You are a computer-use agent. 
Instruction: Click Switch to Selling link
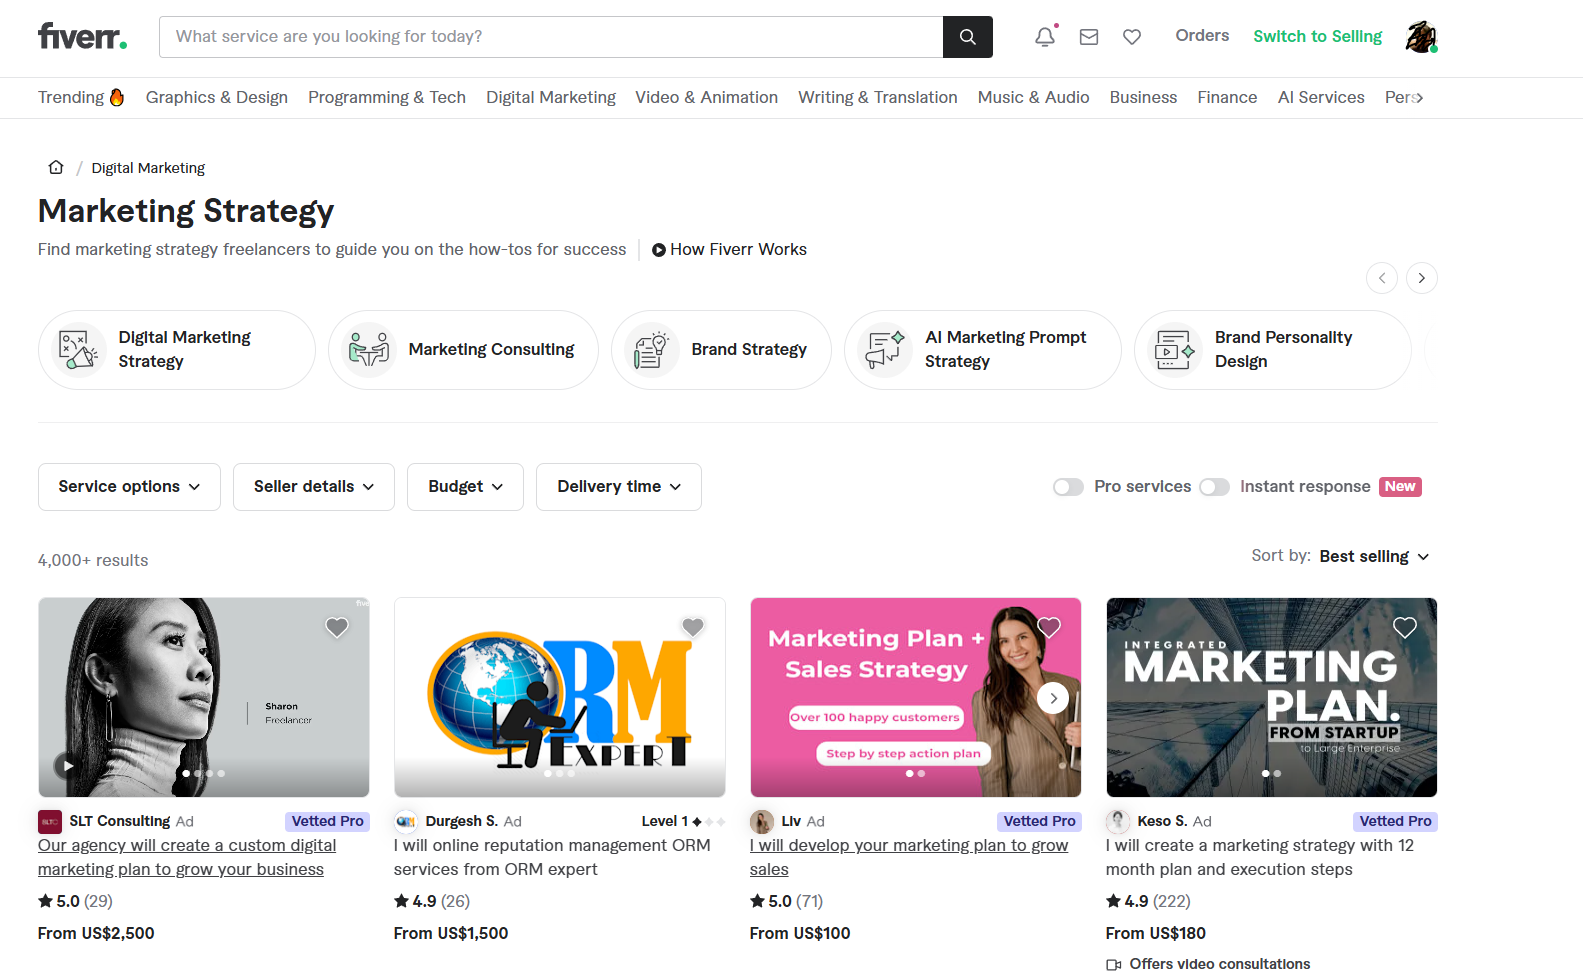(1317, 37)
